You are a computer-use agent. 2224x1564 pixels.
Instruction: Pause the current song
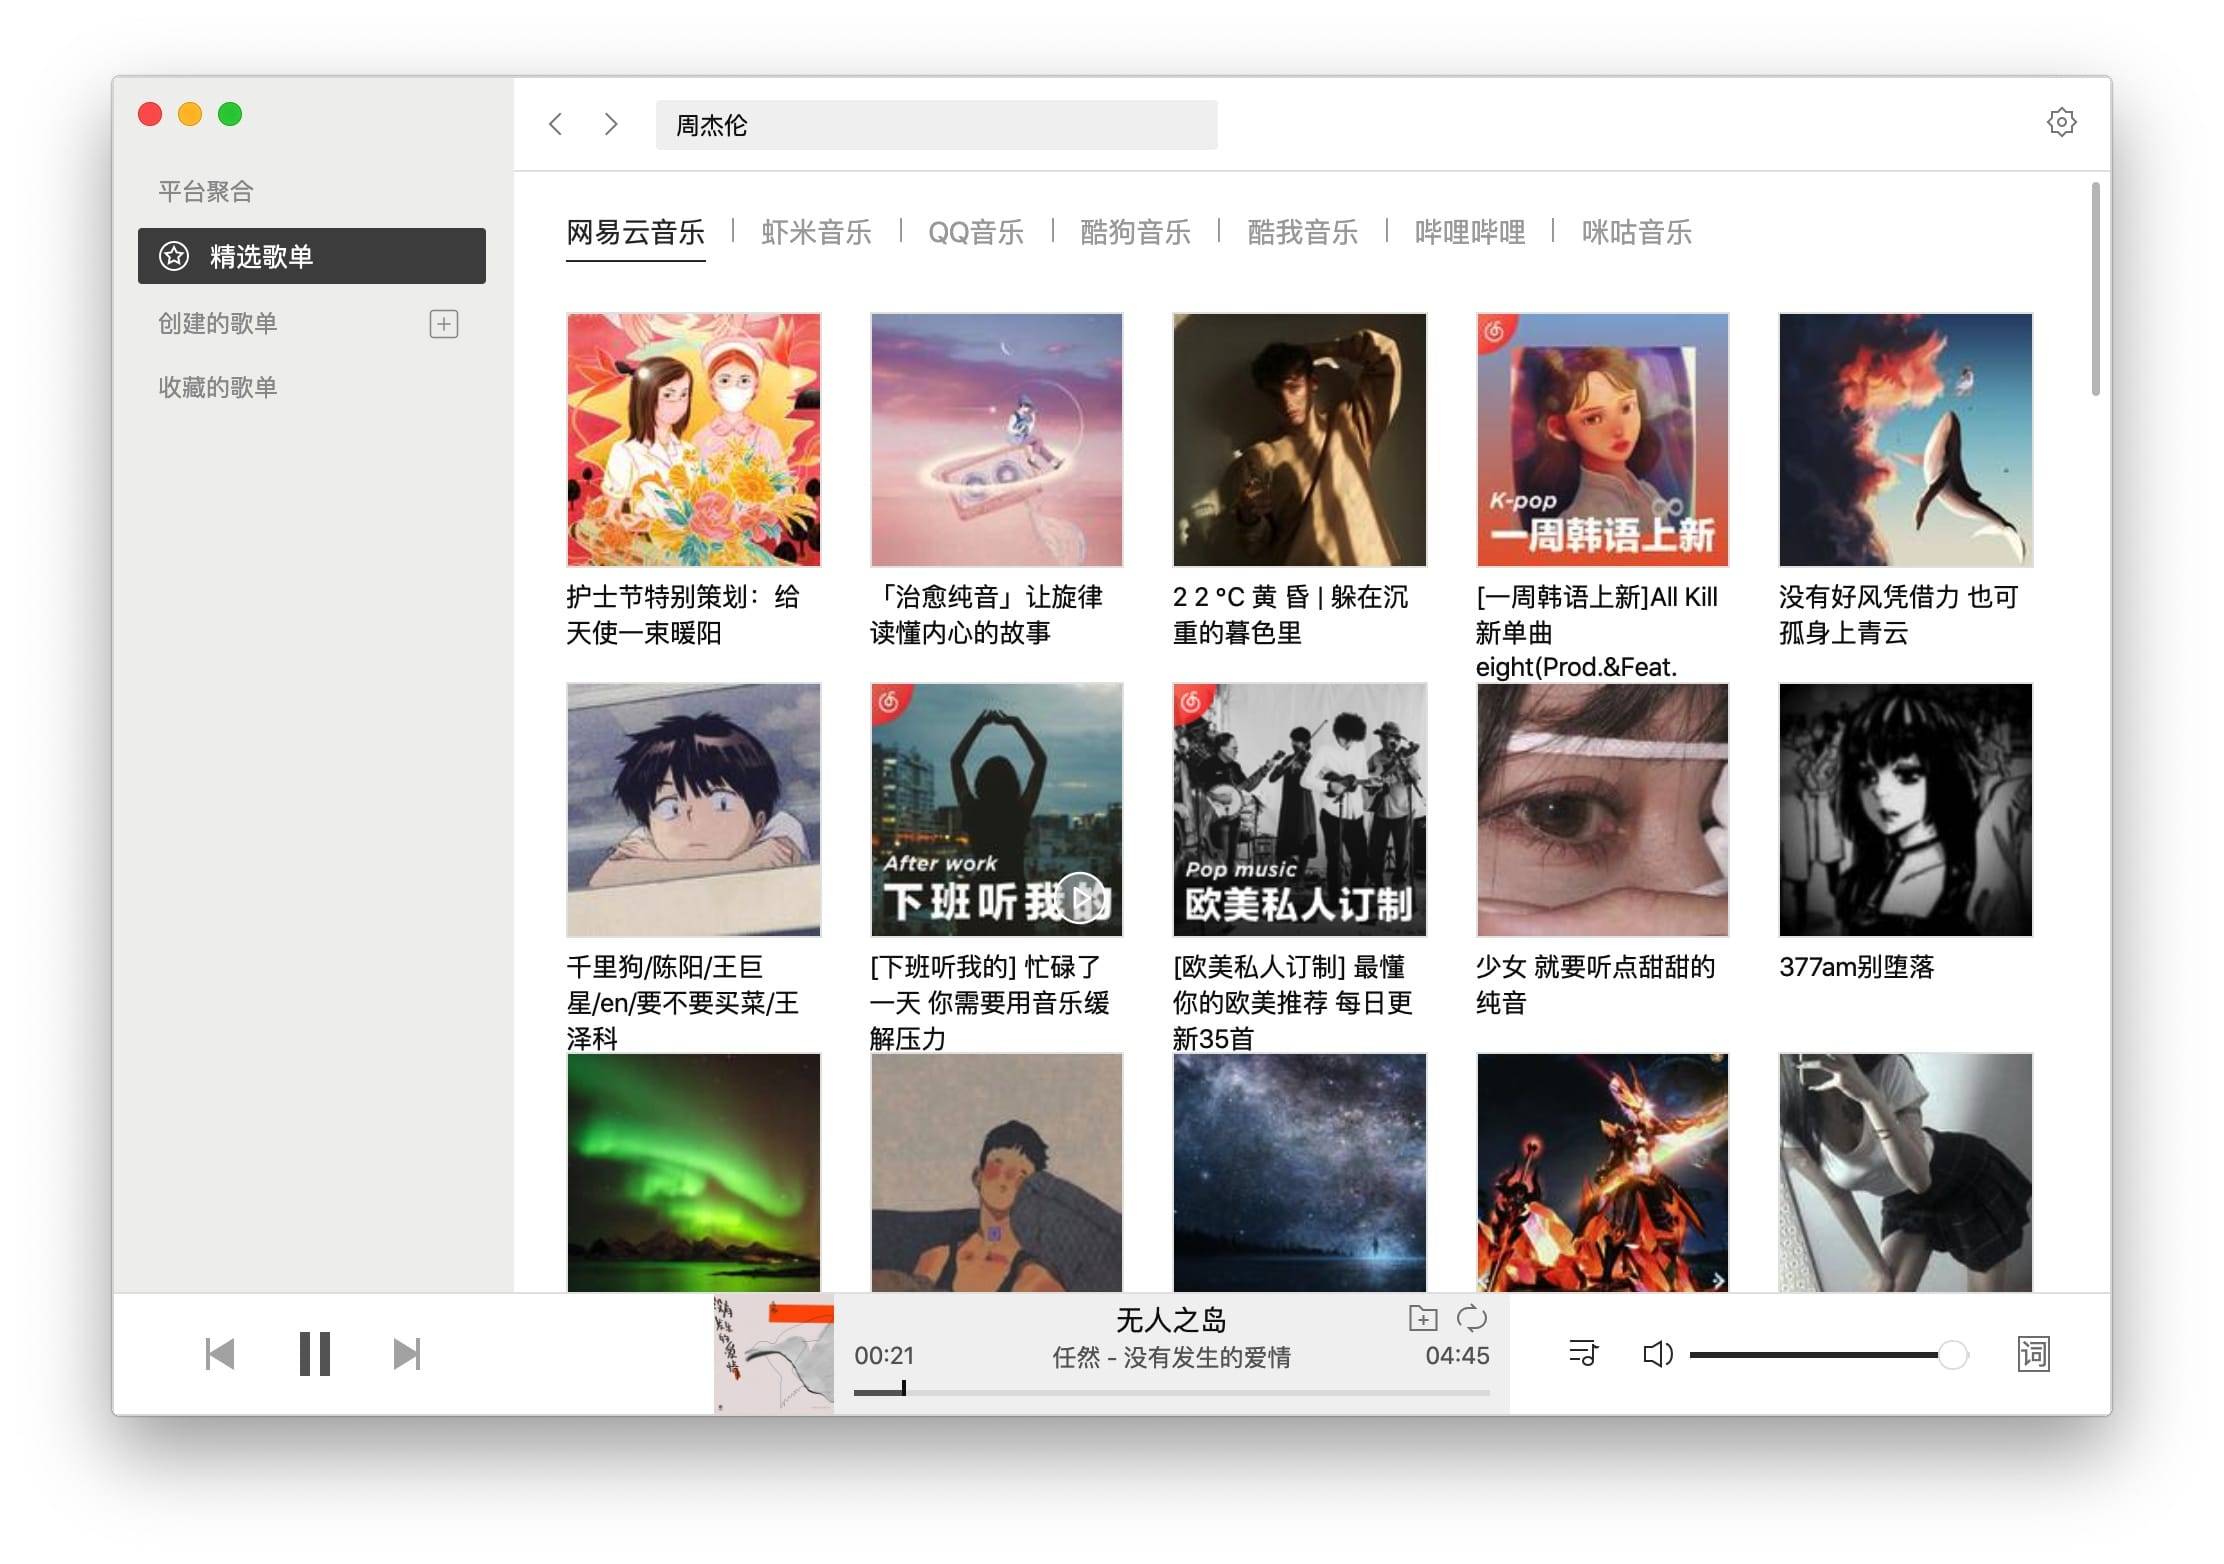point(314,1354)
